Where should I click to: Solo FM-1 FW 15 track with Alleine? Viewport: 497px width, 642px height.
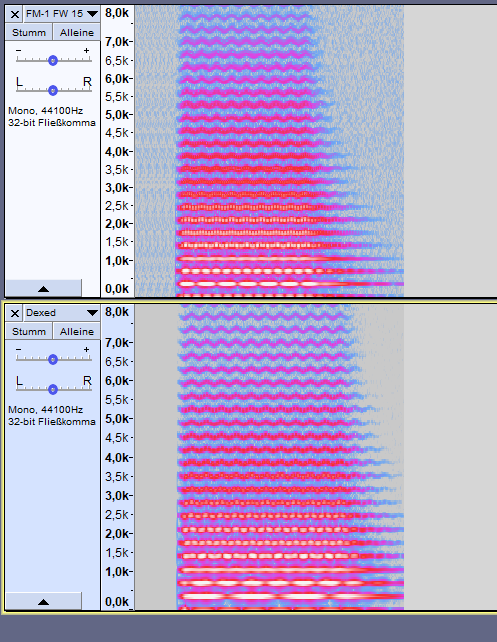[x=77, y=32]
